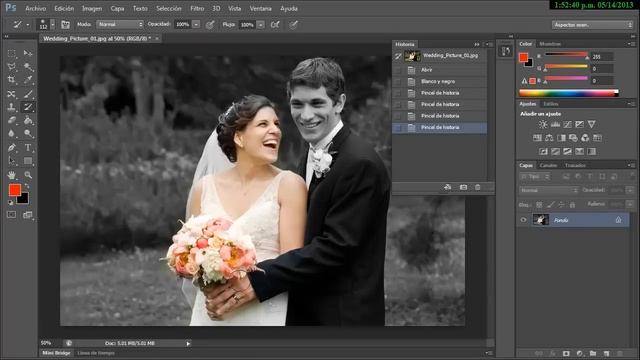
Task: Open the Flujo slider arrow
Action: pyautogui.click(x=260, y=25)
